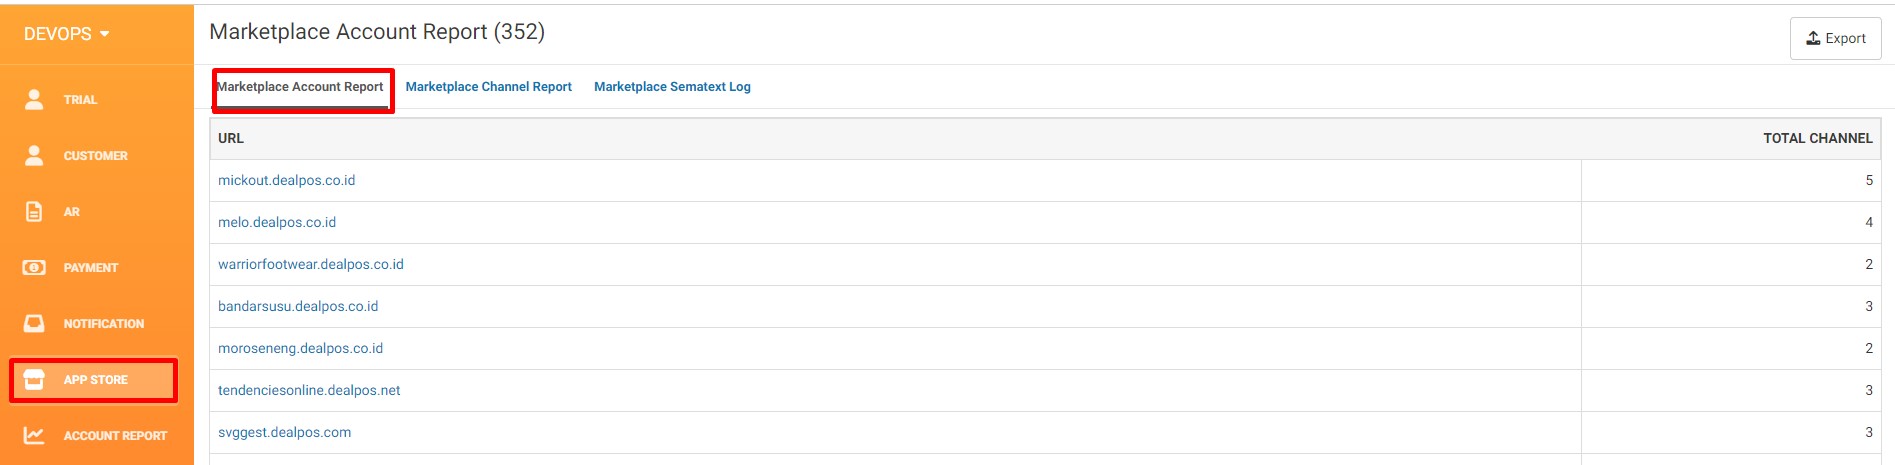Open the moroseneng.dealpos.co.id link
This screenshot has width=1895, height=465.
[x=301, y=348]
